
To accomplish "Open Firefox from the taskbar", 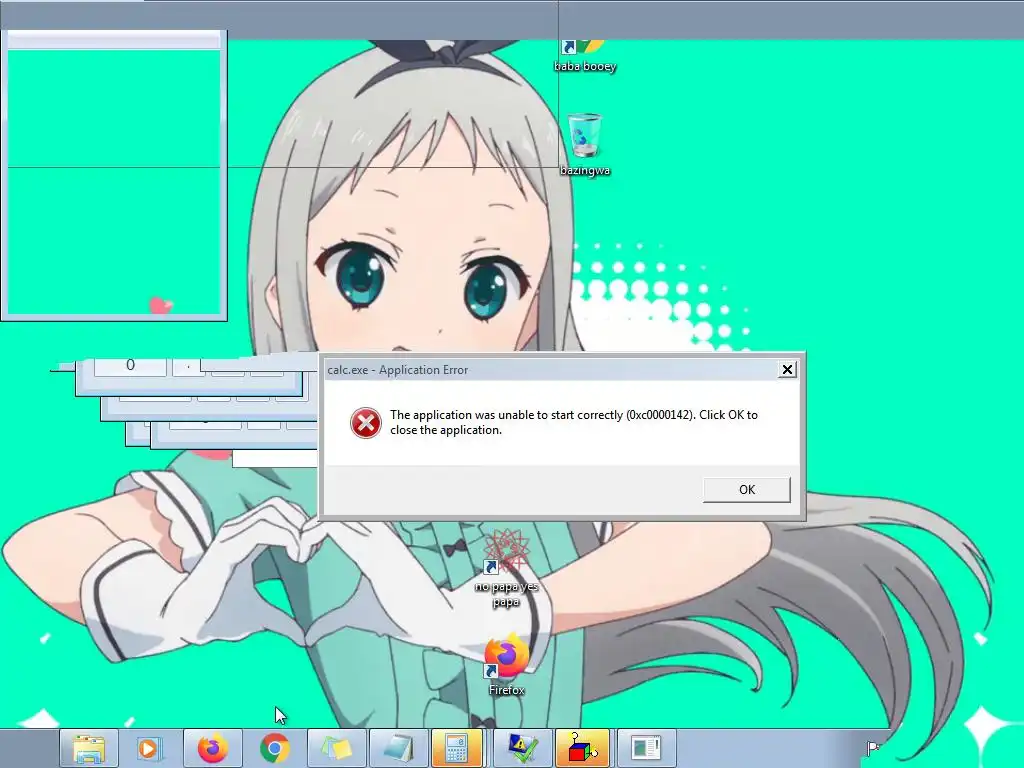I will (213, 748).
